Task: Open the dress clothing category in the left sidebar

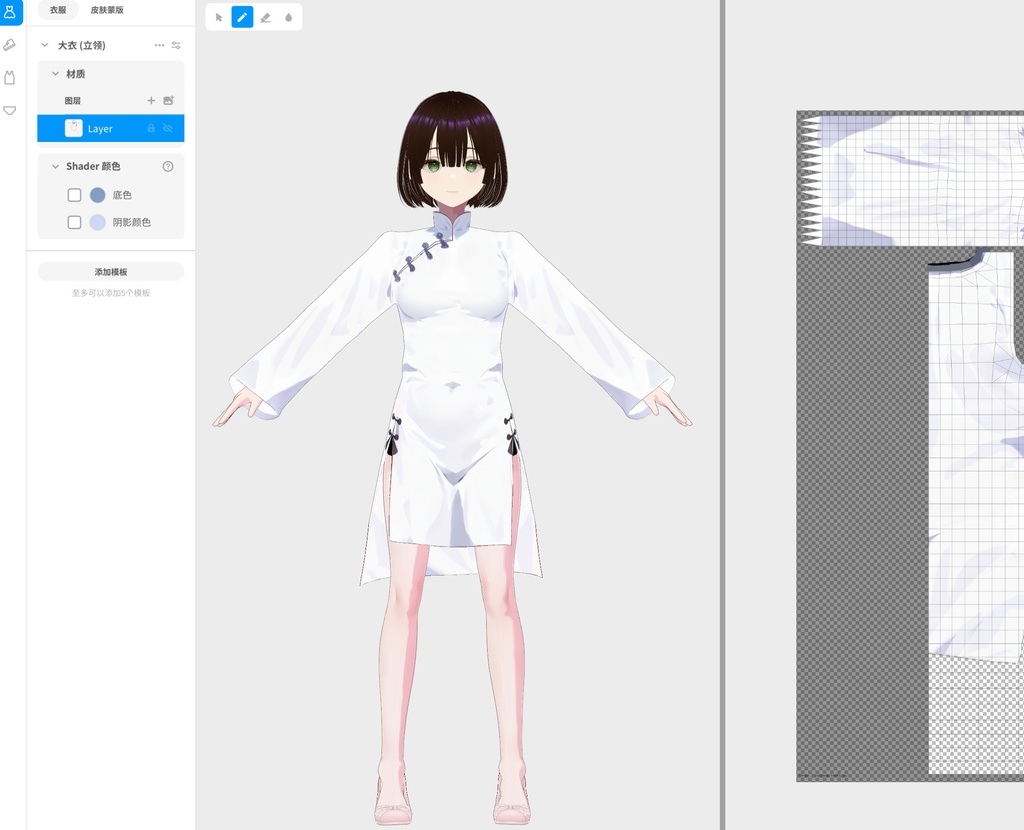Action: coord(10,12)
